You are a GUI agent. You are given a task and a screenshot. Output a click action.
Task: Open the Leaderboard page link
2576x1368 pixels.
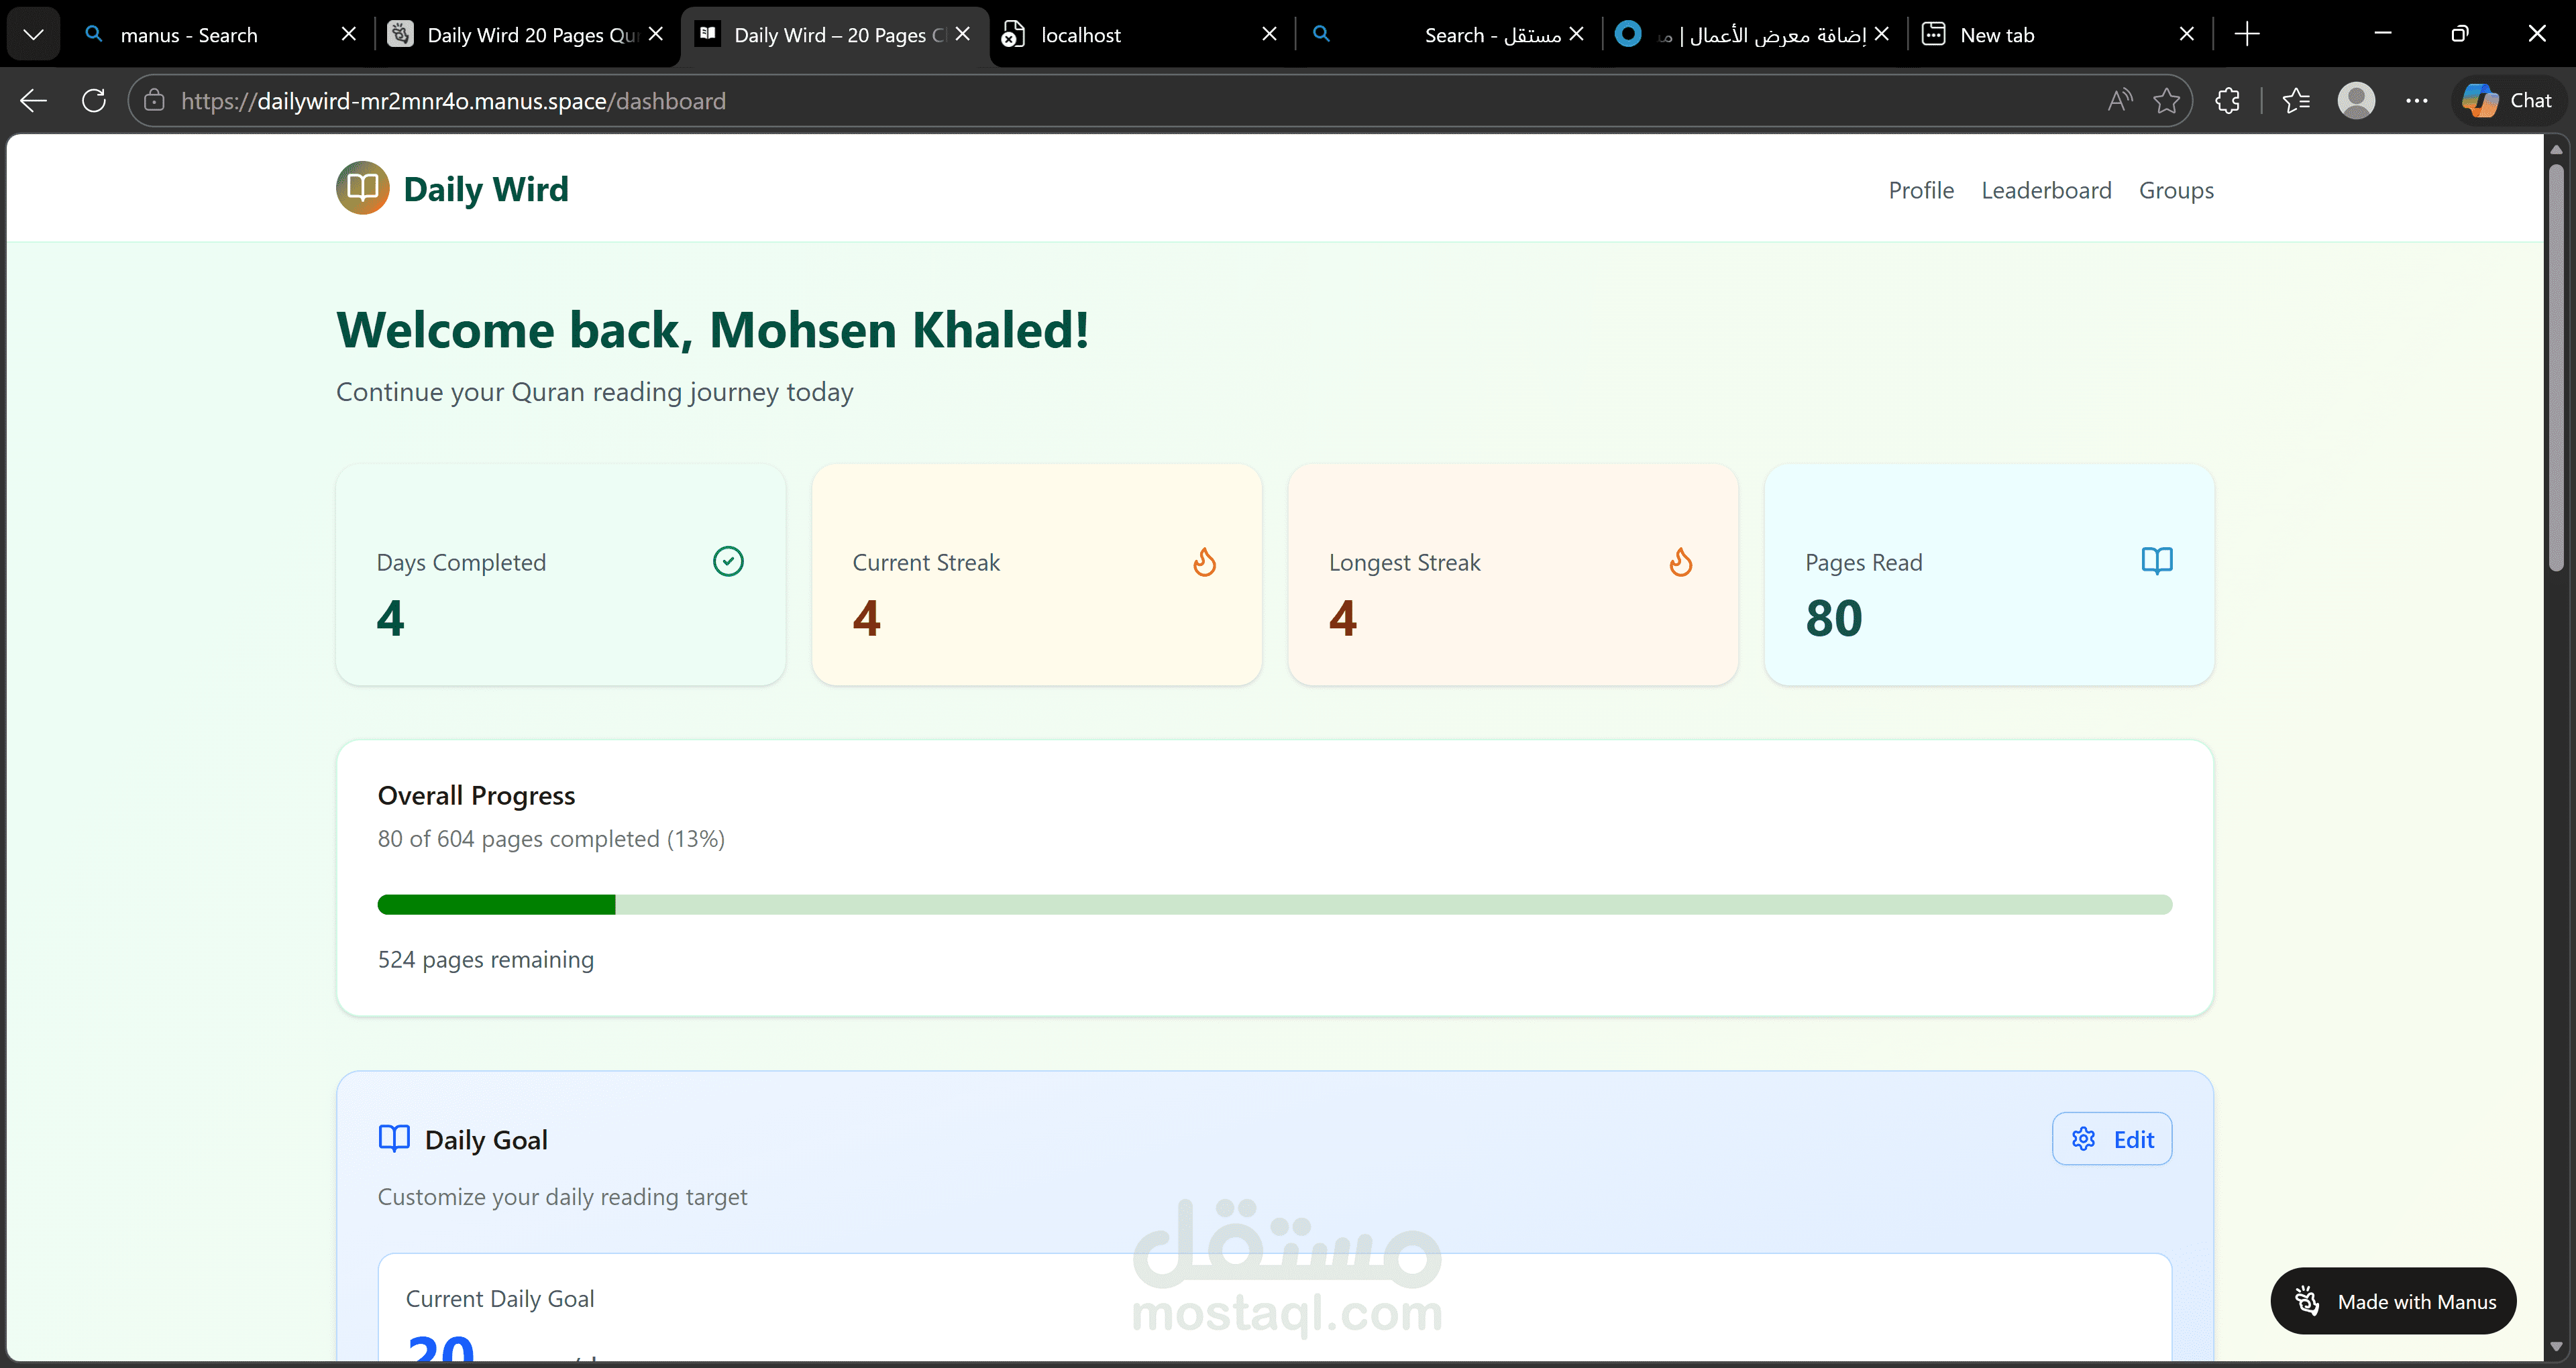click(2046, 190)
